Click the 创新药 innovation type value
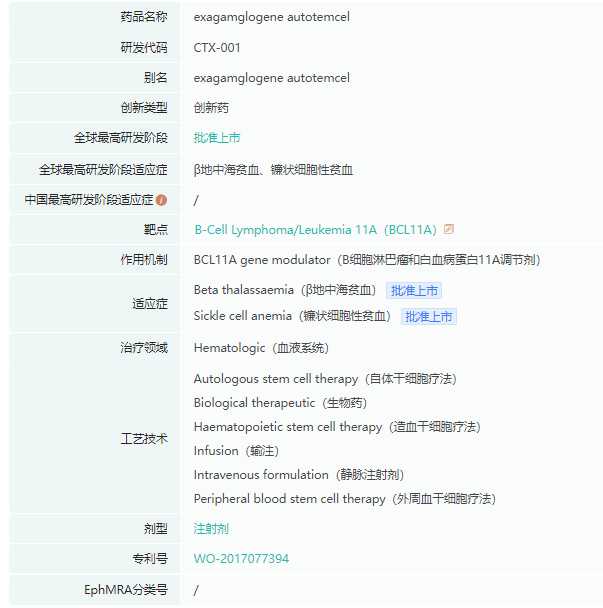Image resolution: width=603 pixels, height=608 pixels. click(211, 107)
